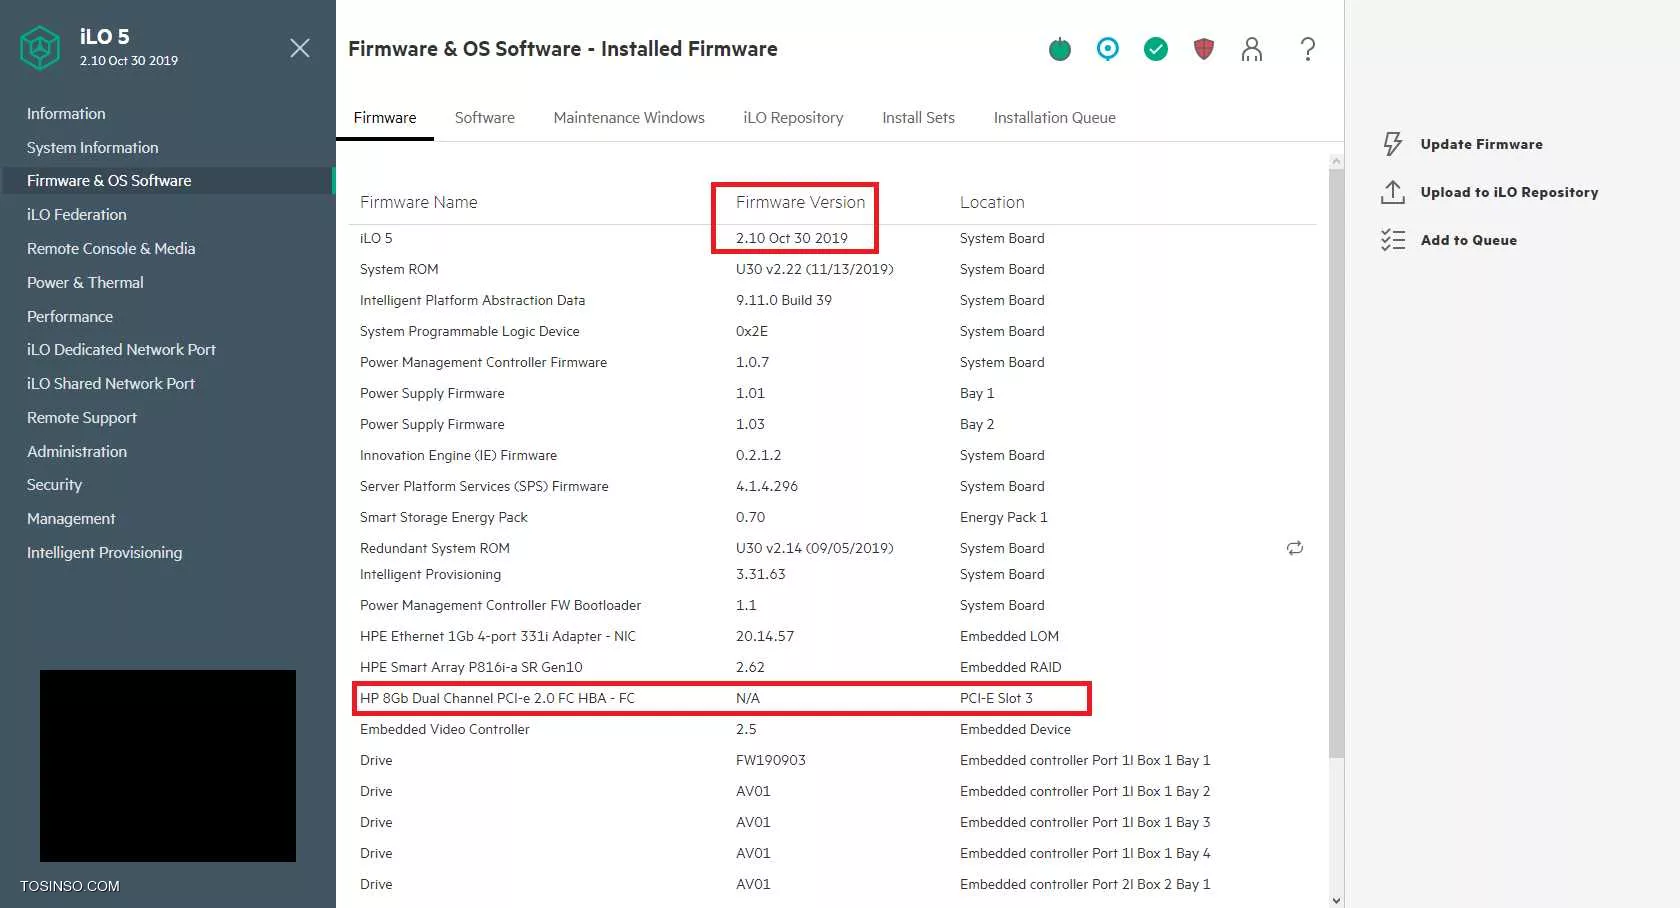The width and height of the screenshot is (1680, 908).
Task: Open Remote Support in the sidebar
Action: pos(82,418)
